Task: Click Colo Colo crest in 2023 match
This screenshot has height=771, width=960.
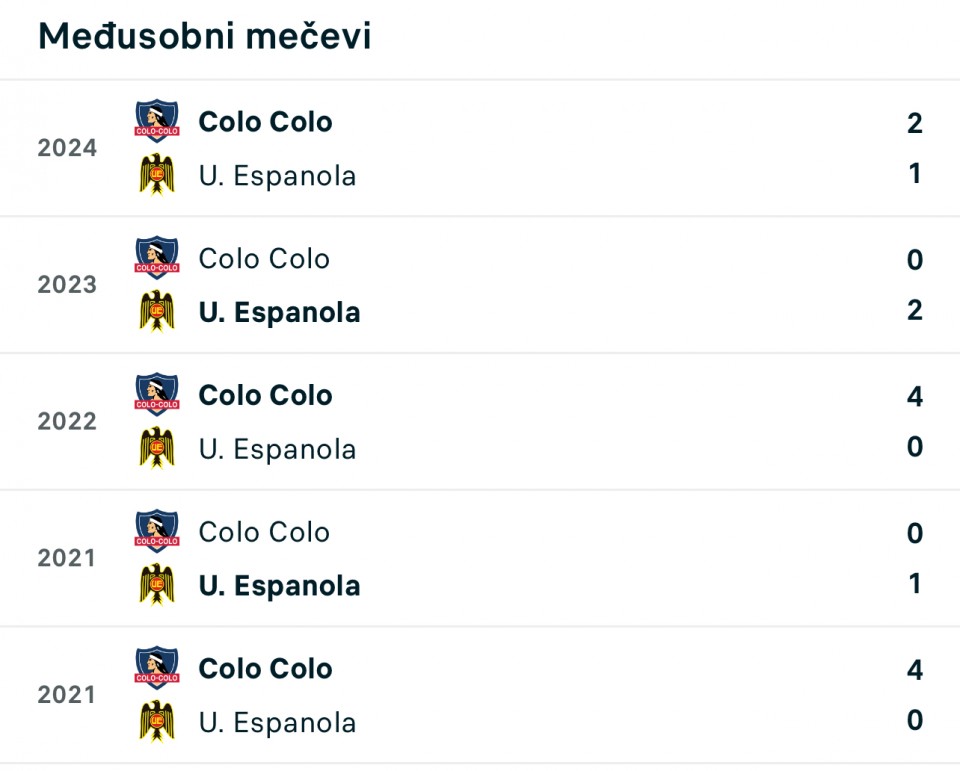Action: coord(157,257)
